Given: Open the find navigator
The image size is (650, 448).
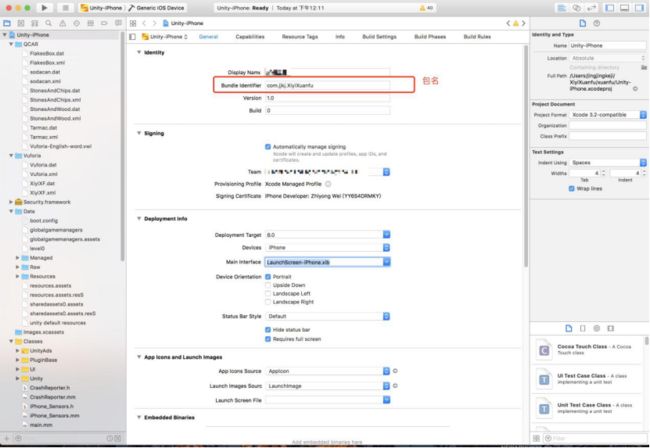Looking at the screenshot, I should (x=49, y=23).
